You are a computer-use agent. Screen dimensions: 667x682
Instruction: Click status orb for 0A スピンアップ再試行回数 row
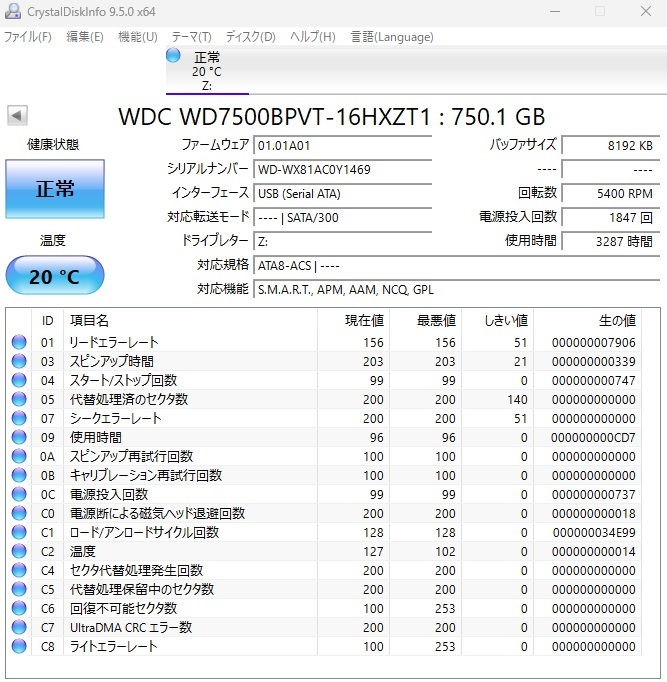pos(19,456)
